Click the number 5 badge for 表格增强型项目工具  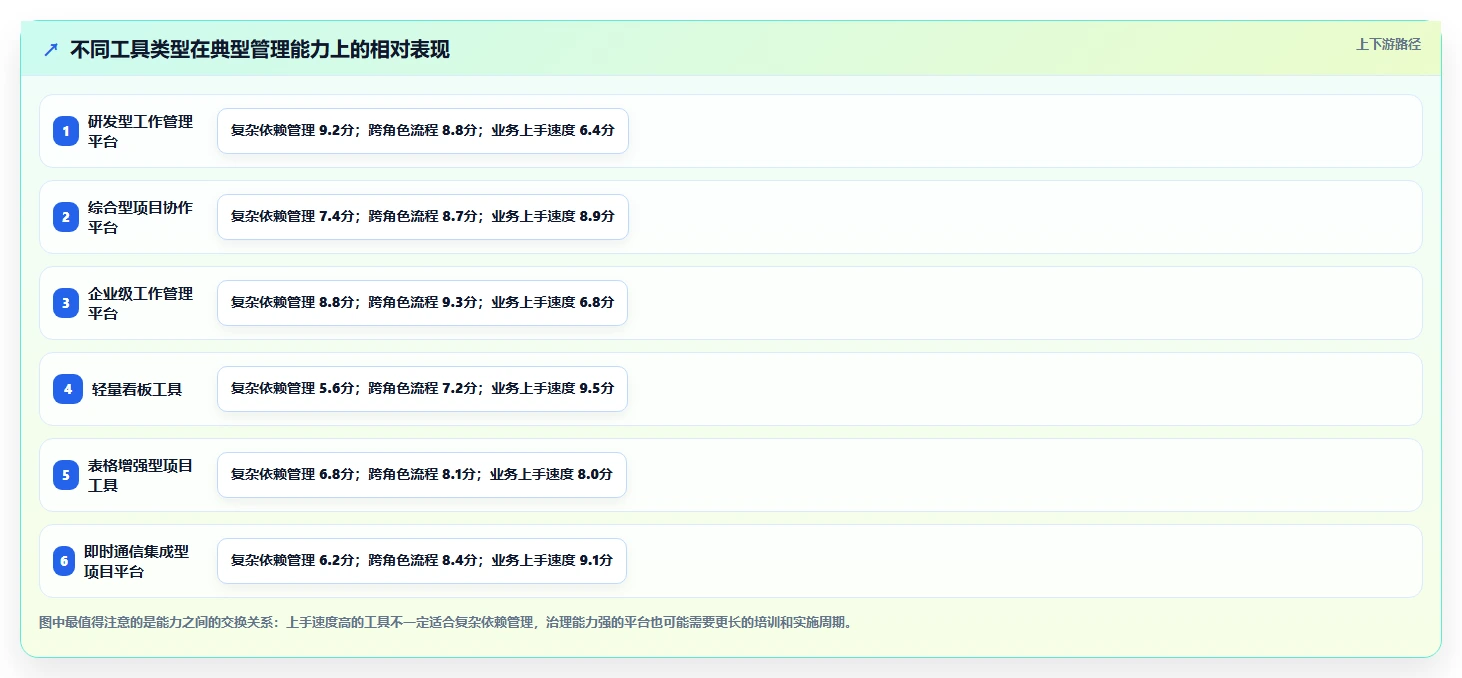point(66,475)
